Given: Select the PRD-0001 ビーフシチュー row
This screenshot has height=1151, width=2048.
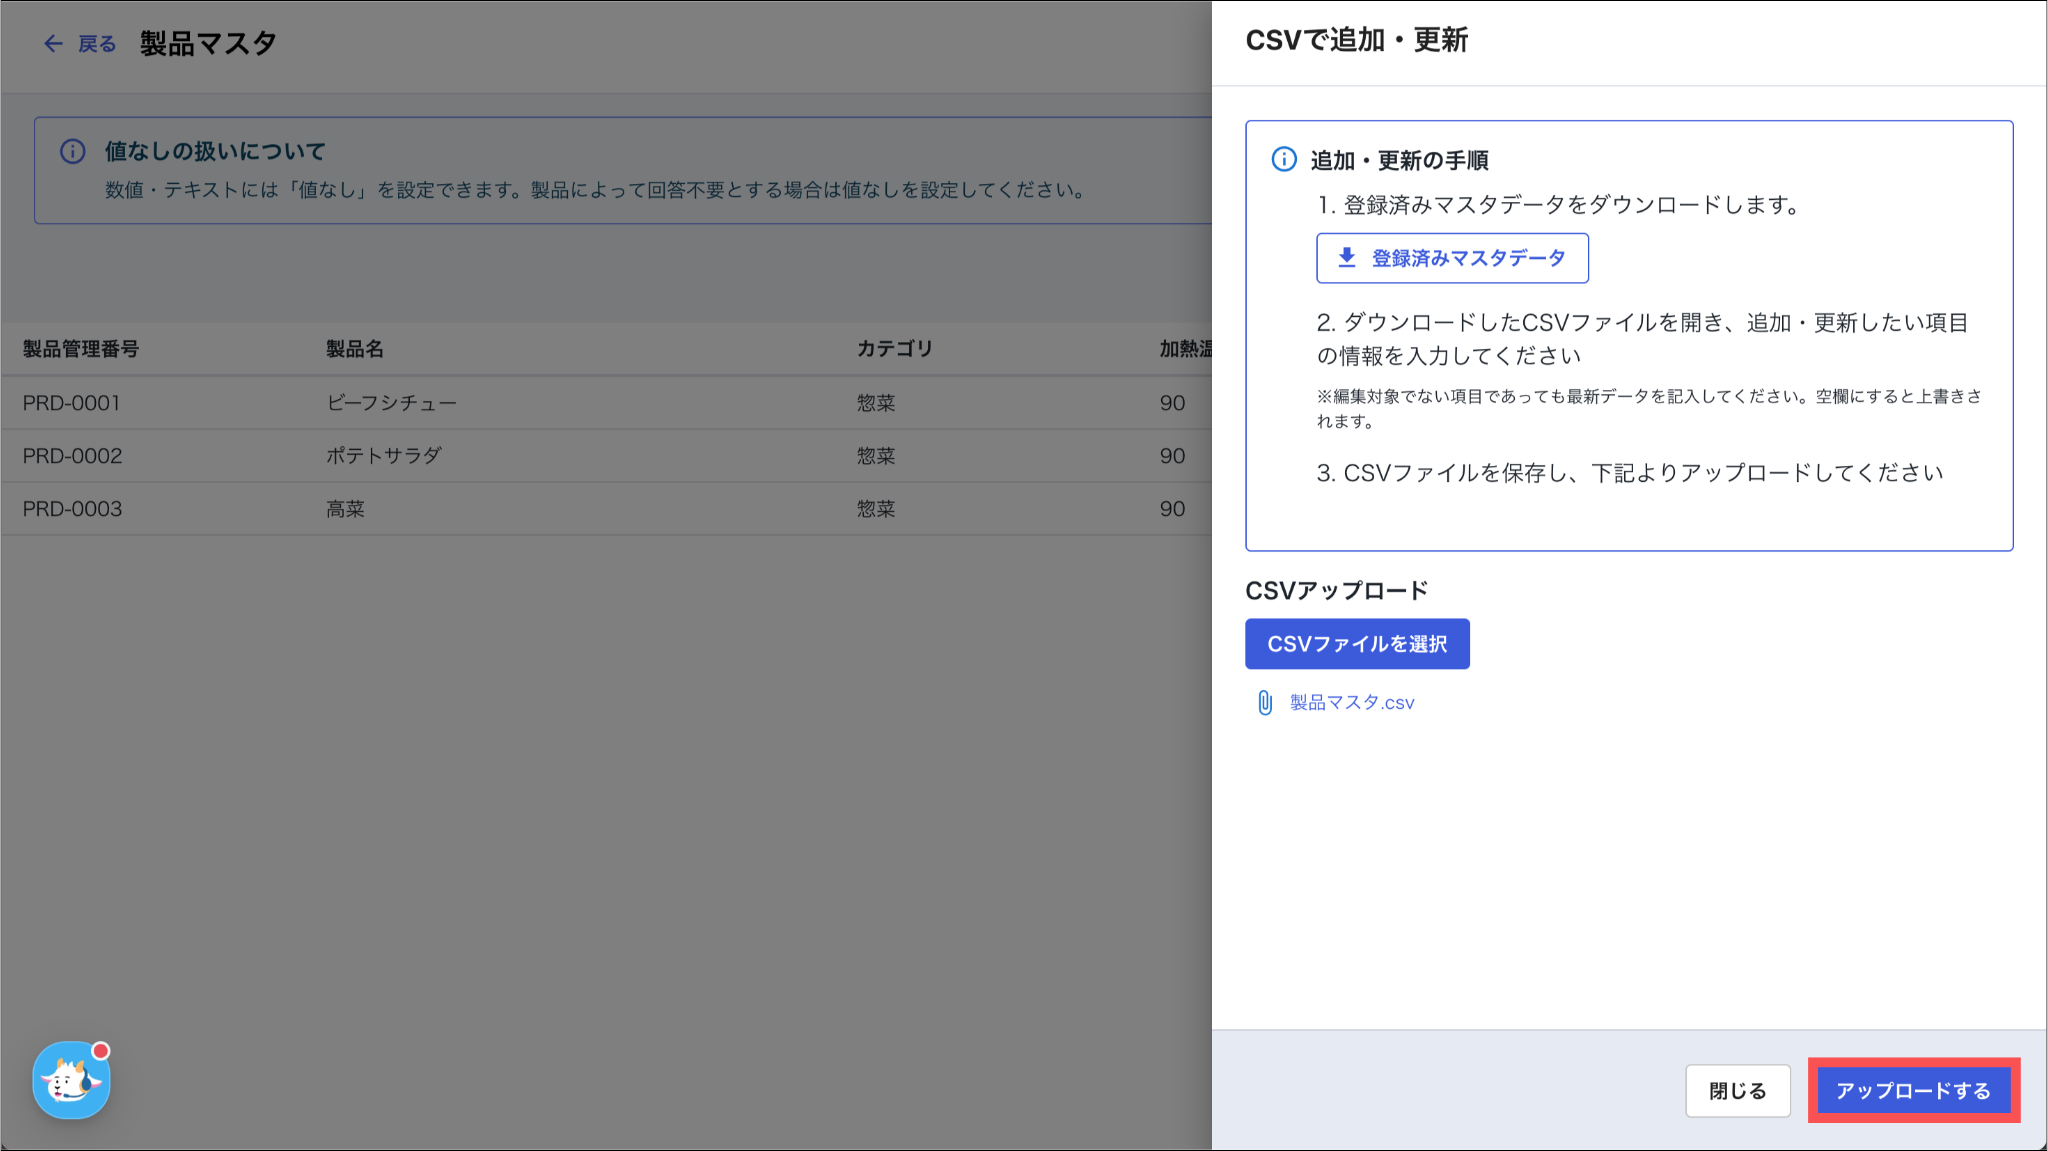Looking at the screenshot, I should click(x=390, y=403).
